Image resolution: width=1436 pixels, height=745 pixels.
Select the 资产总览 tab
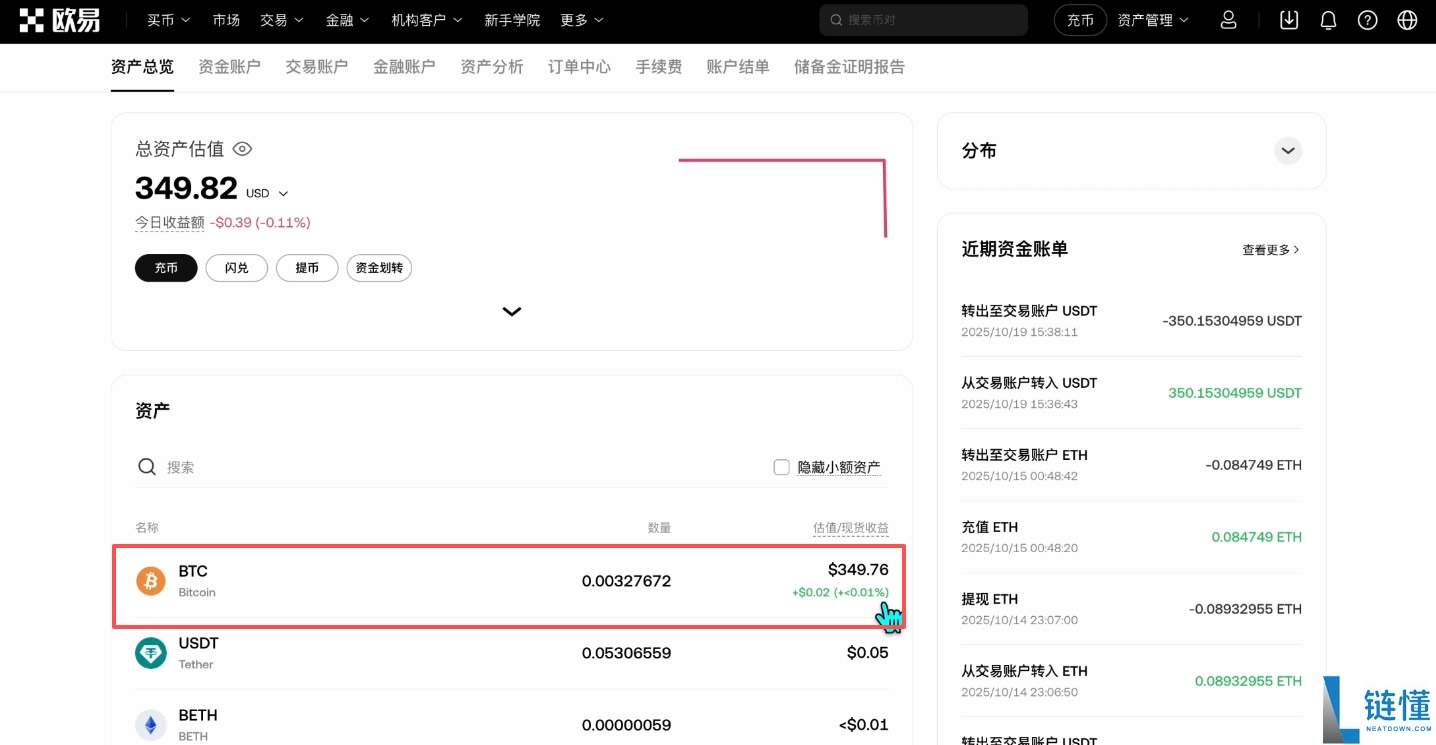point(142,67)
